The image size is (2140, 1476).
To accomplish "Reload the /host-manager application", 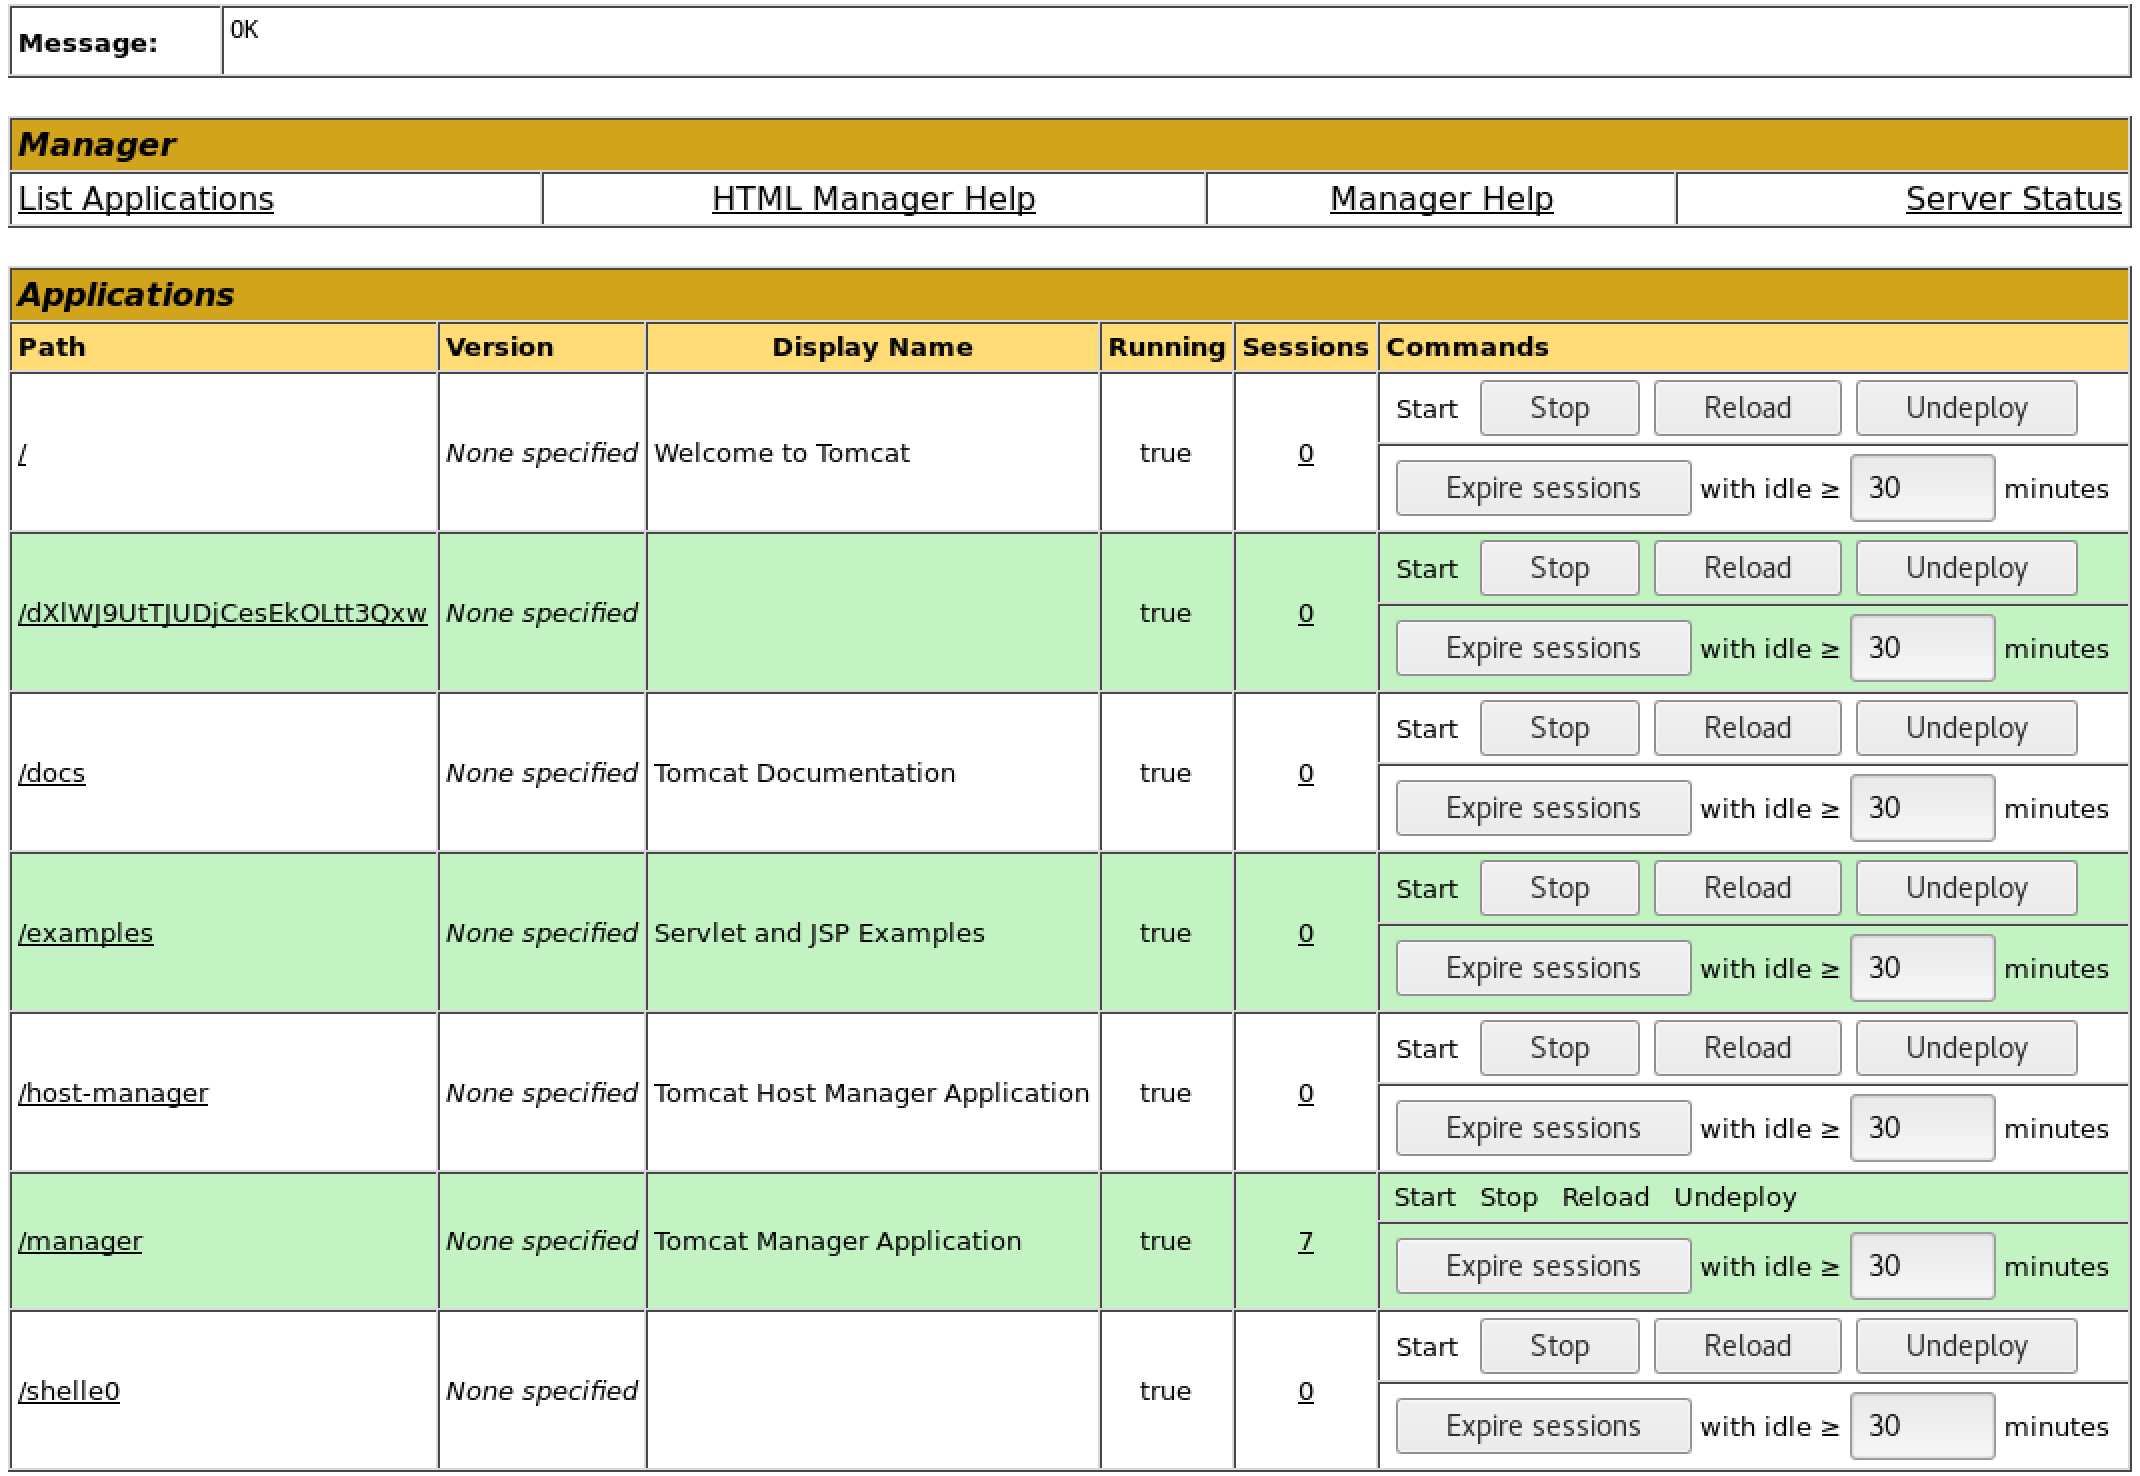I will (1747, 1048).
